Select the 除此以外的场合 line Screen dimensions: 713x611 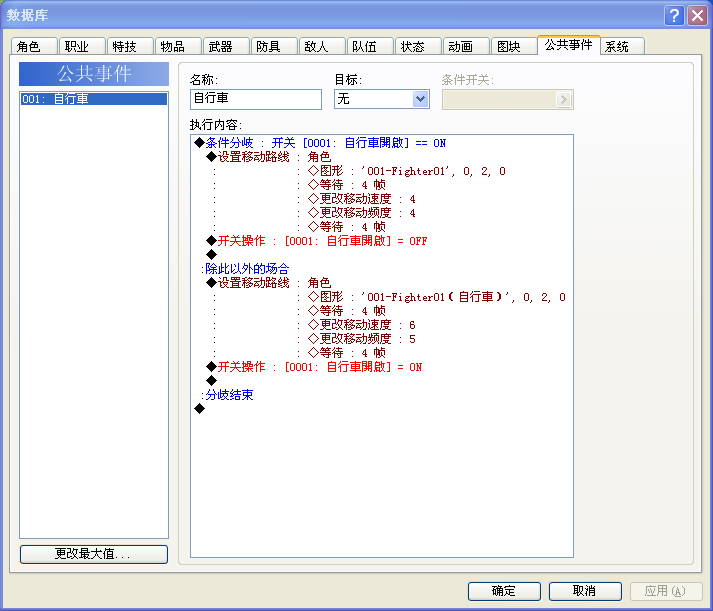(x=245, y=269)
